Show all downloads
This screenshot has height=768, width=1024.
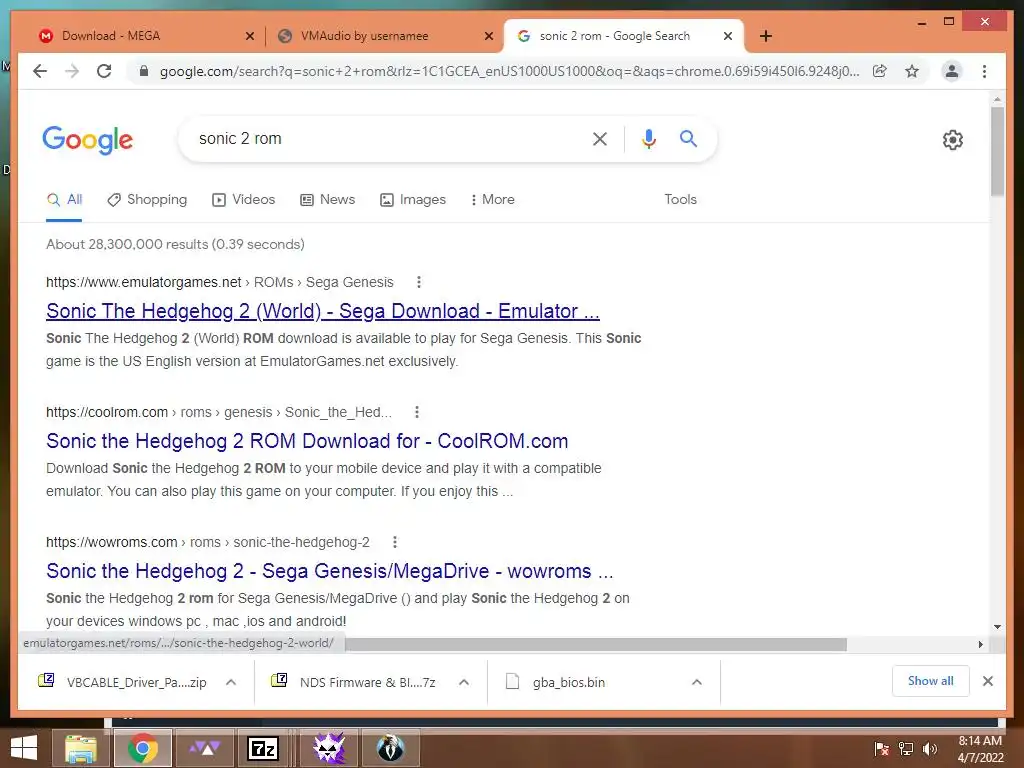click(931, 681)
